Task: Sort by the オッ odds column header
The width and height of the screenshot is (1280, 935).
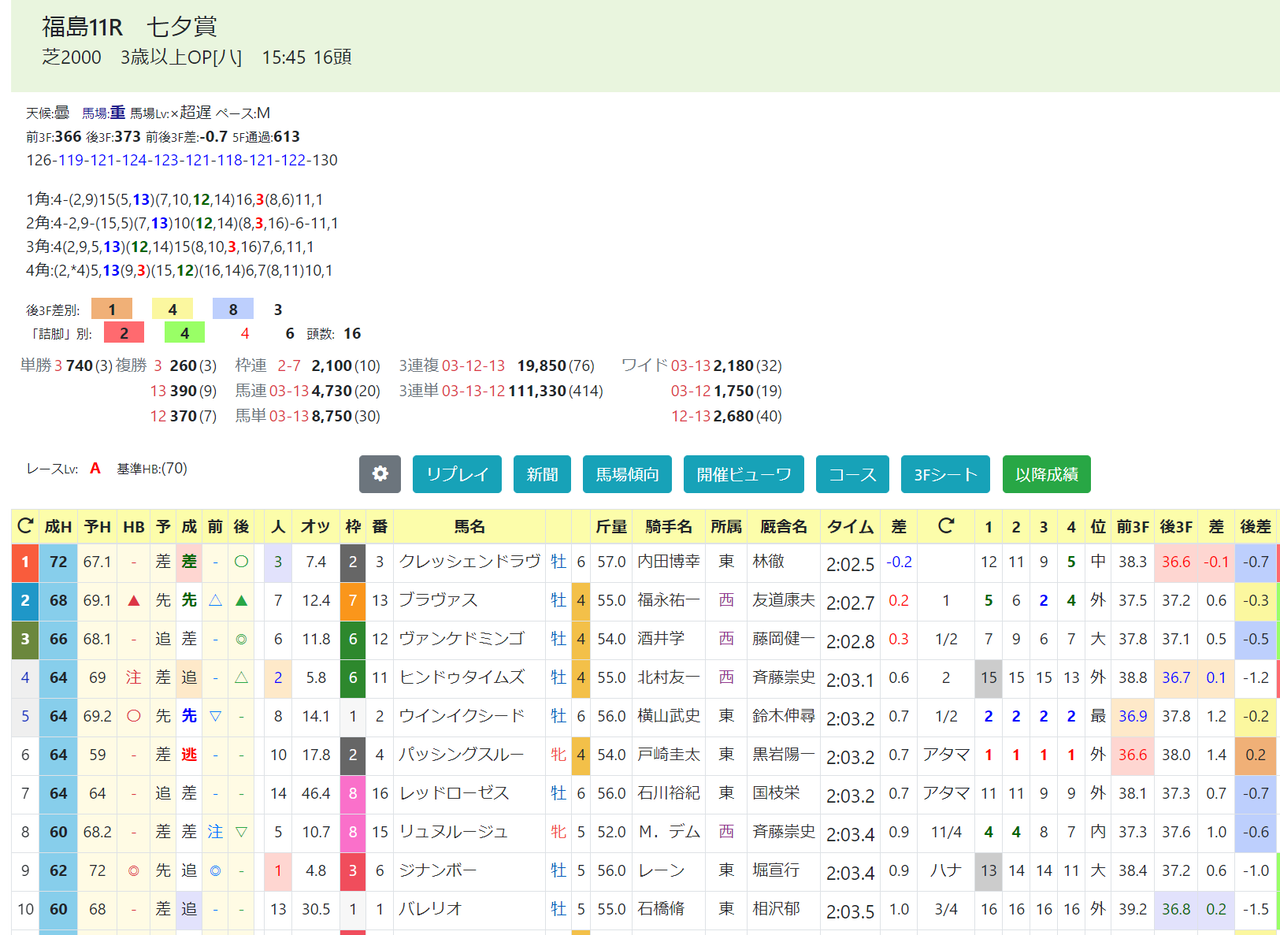Action: click(x=316, y=525)
